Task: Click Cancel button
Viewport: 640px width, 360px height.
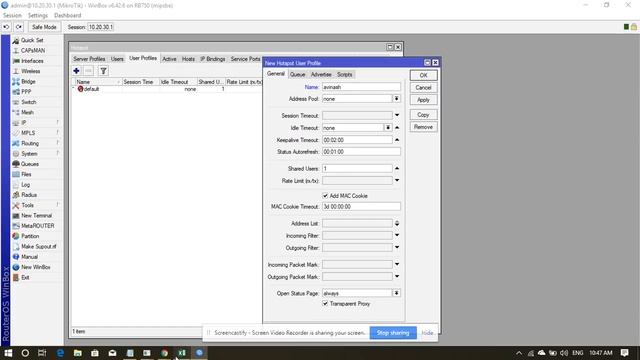Action: click(423, 87)
